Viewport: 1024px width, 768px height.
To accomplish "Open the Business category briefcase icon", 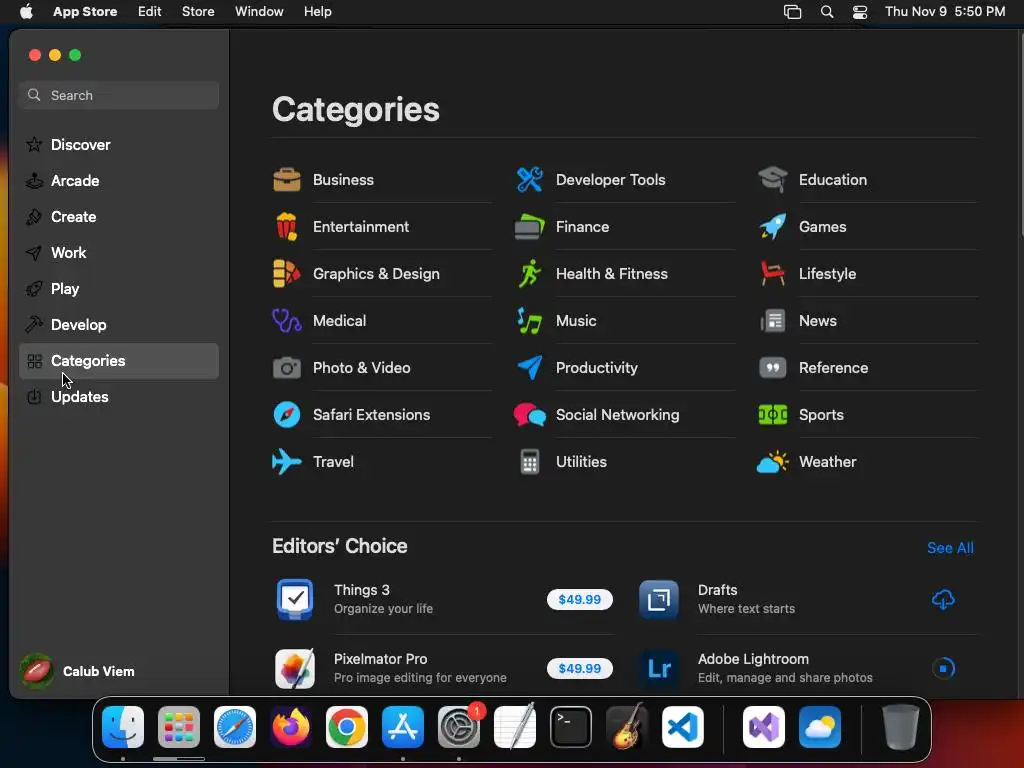I will pos(287,180).
